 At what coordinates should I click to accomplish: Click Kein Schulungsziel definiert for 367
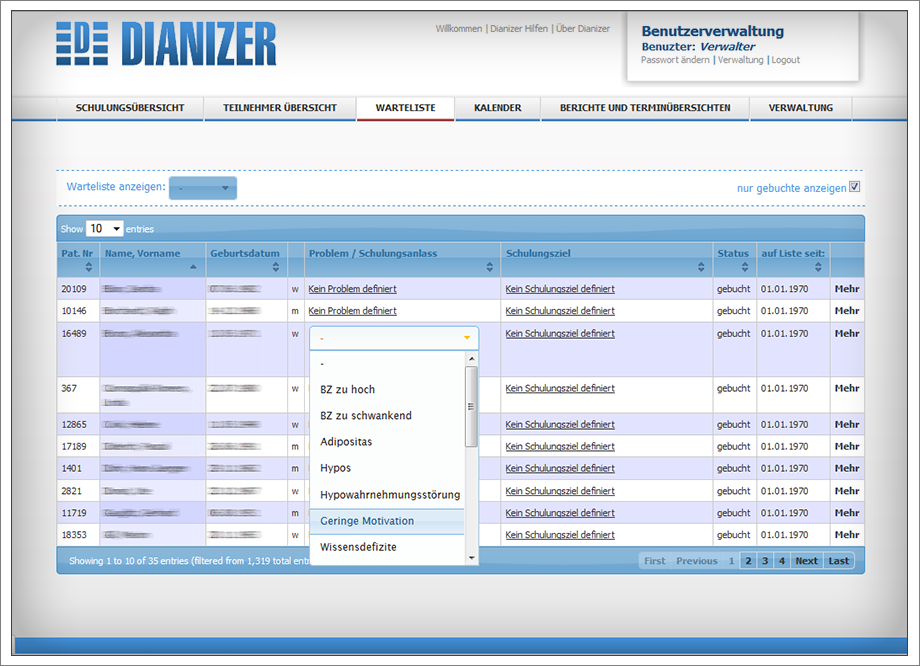(560, 388)
